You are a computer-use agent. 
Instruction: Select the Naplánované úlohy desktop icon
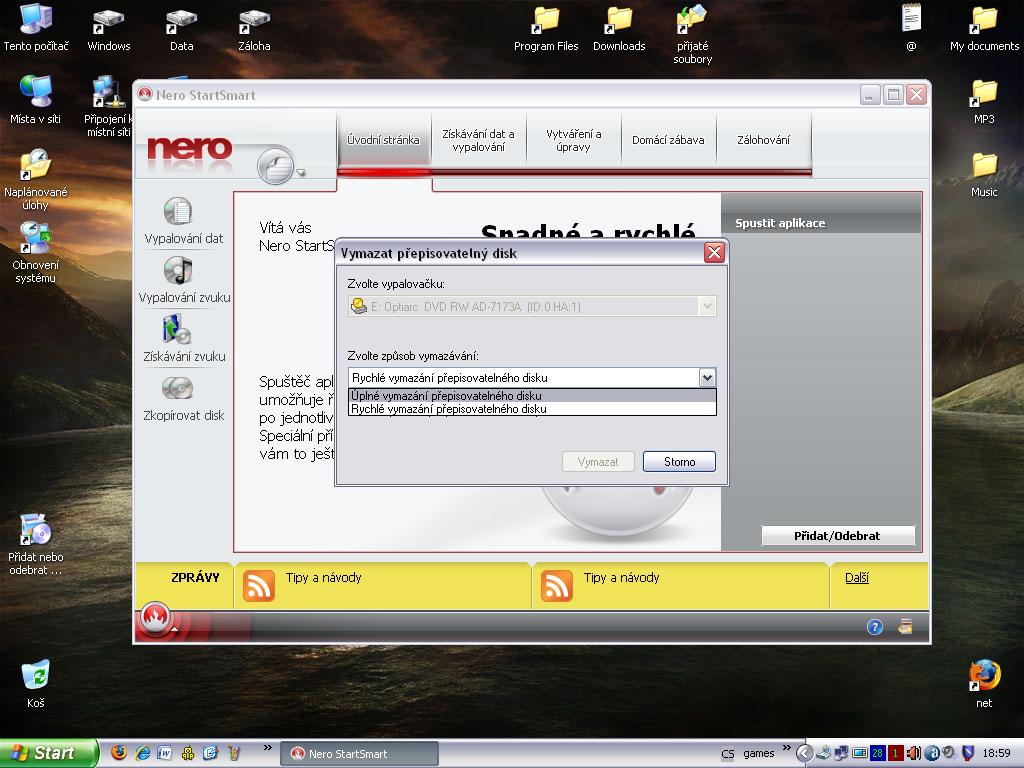tap(35, 180)
